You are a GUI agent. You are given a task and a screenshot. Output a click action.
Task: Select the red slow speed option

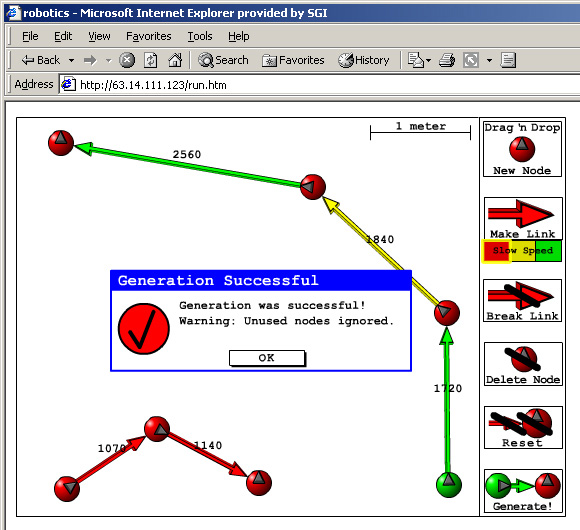496,251
